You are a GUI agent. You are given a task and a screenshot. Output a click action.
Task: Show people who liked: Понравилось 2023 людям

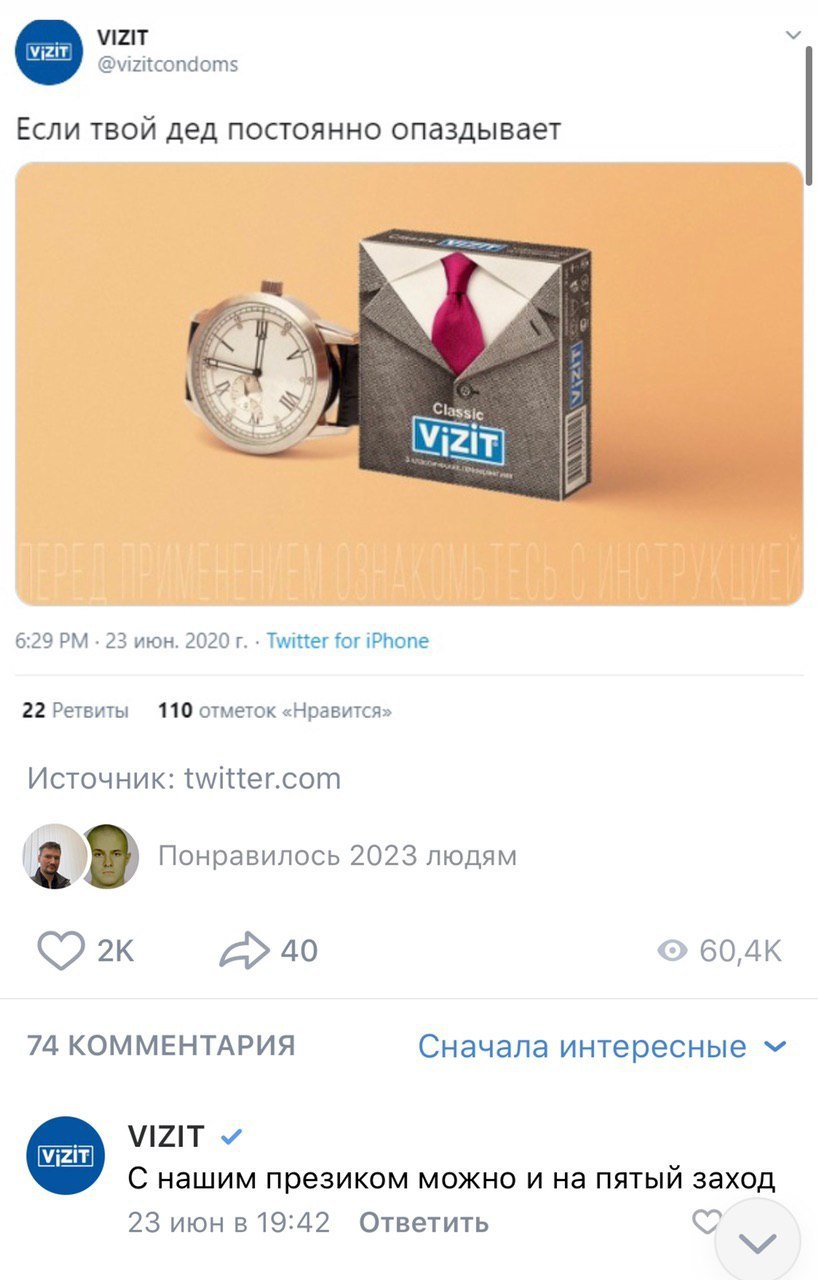coord(338,856)
